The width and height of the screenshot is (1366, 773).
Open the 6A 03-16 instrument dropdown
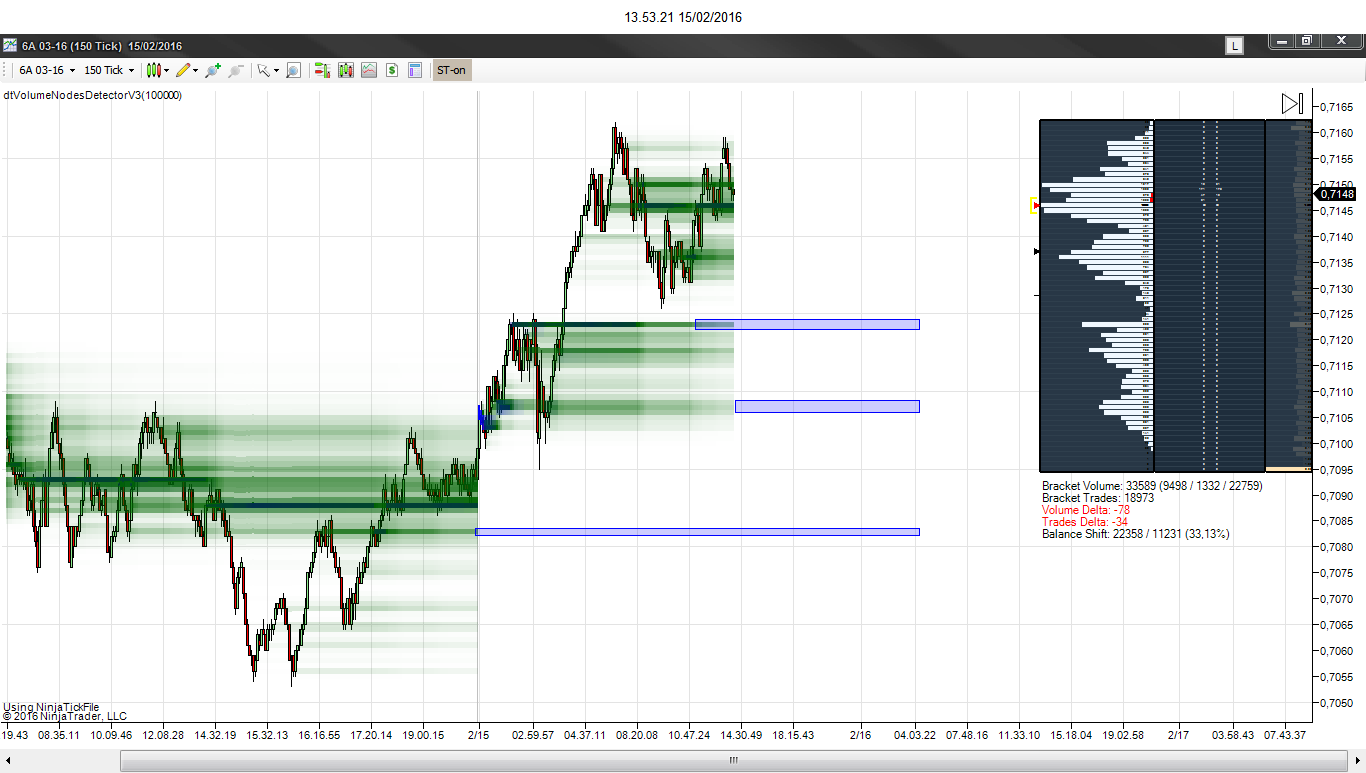(46, 70)
